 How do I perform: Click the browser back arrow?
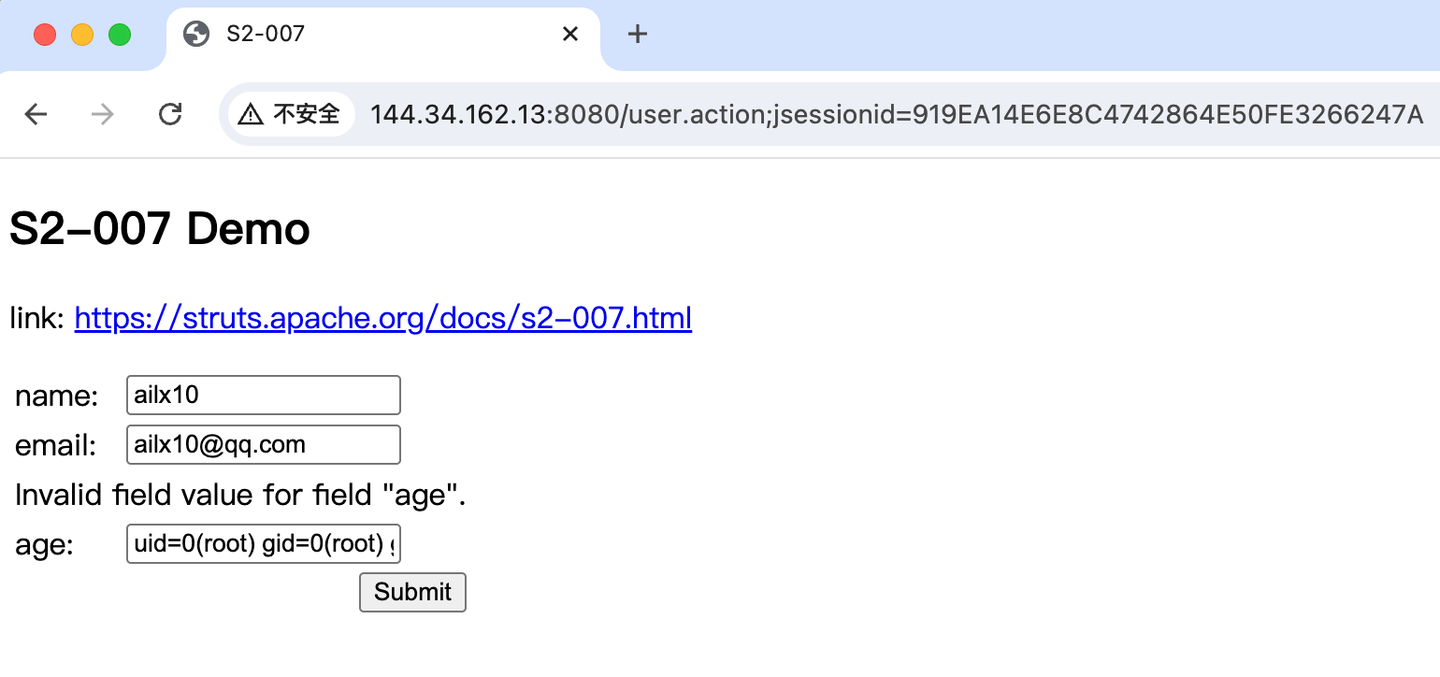(36, 115)
